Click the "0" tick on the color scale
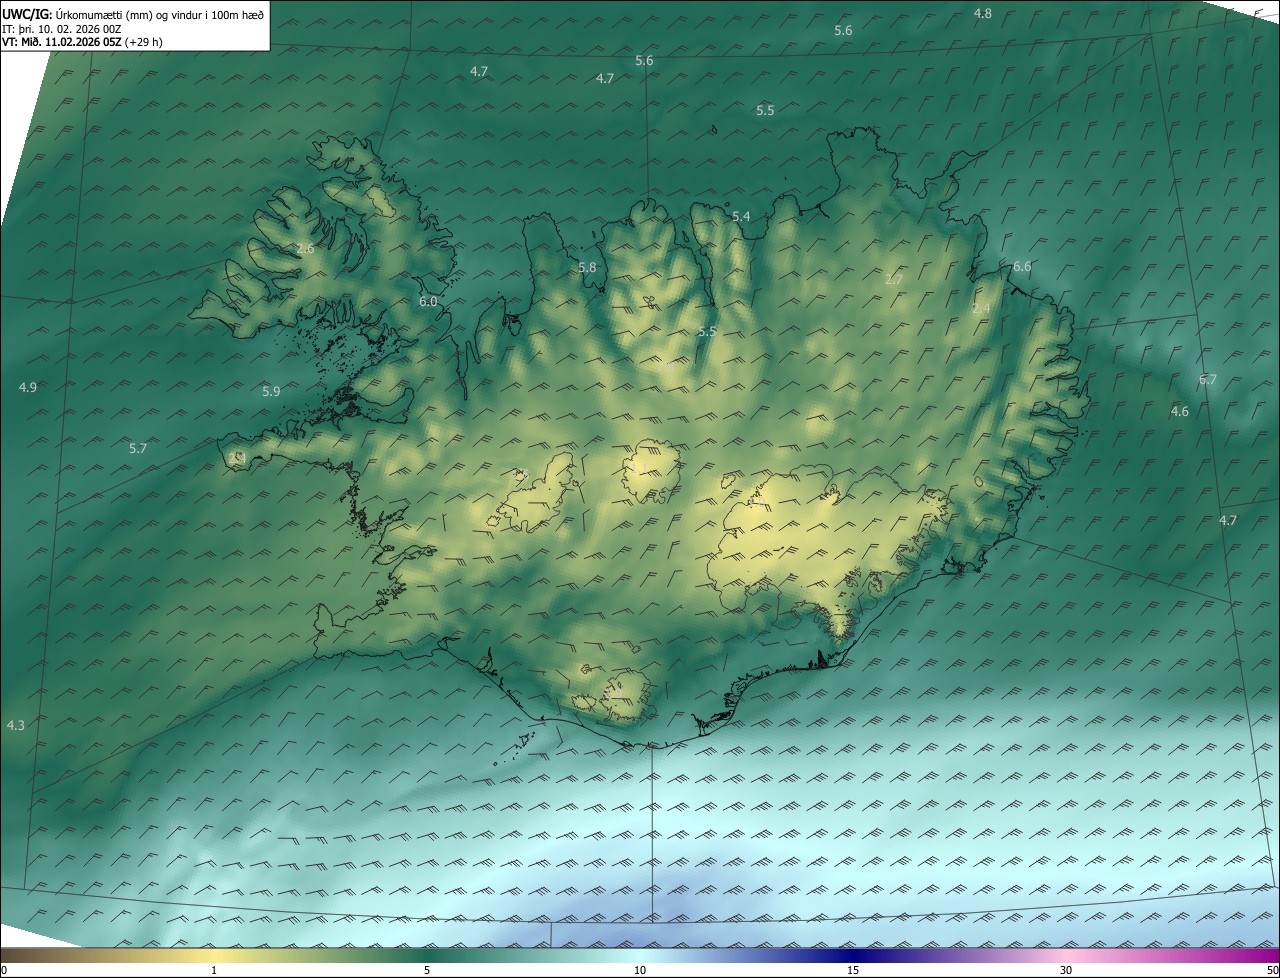Screen dimensions: 1280x978 point(4,970)
